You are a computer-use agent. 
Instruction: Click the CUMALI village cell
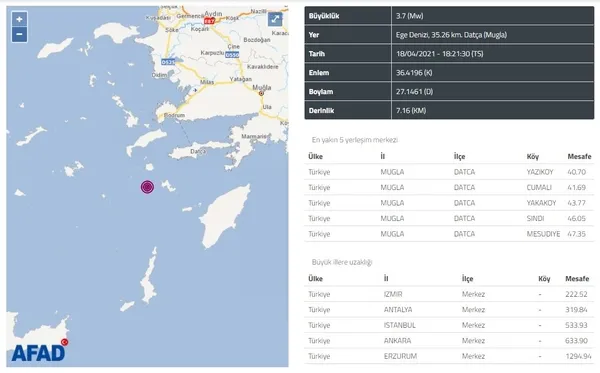(x=539, y=187)
